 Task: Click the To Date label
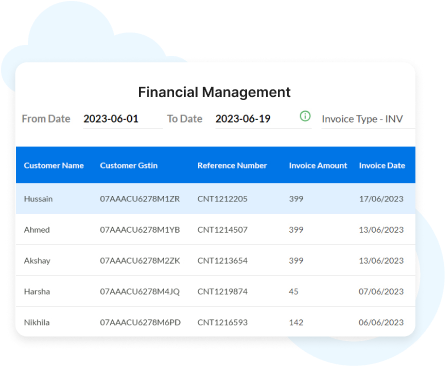pos(185,119)
